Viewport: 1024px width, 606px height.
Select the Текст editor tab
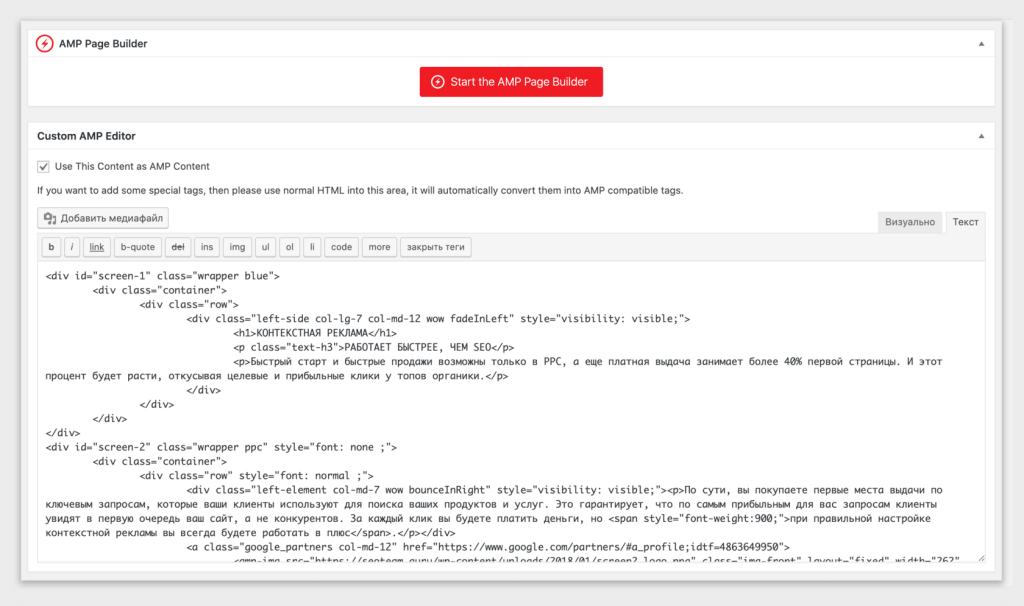[965, 221]
